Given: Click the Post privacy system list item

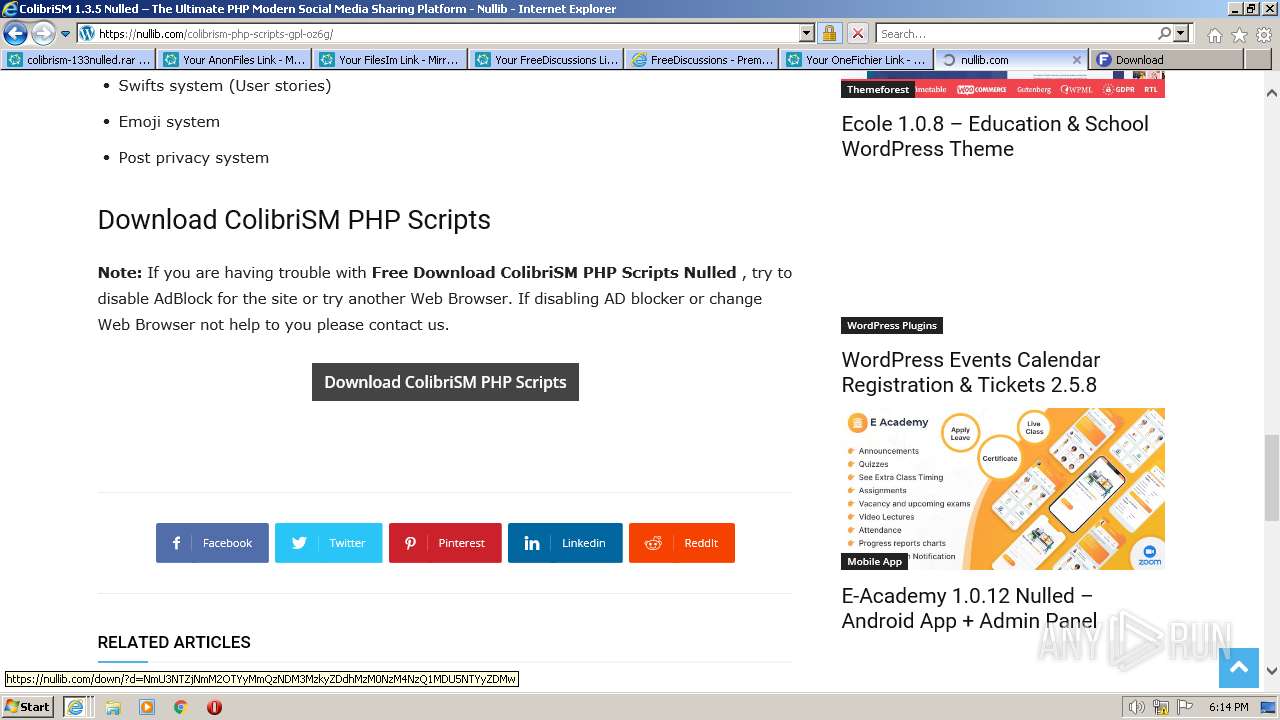Looking at the screenshot, I should pos(193,157).
